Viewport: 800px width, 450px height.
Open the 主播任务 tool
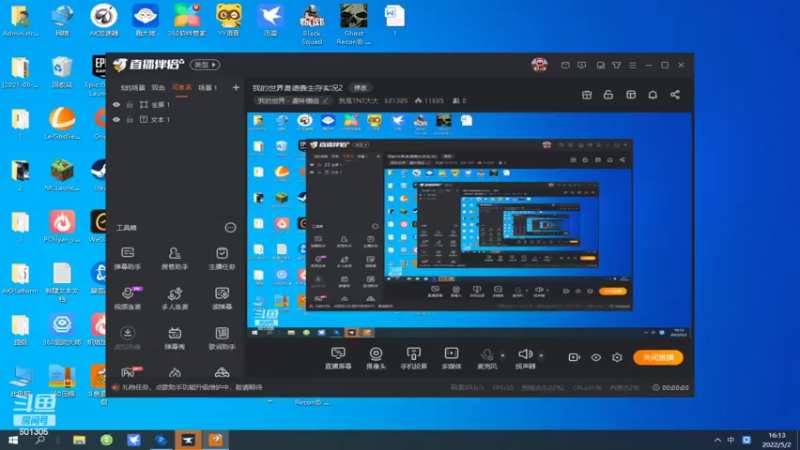tap(222, 258)
